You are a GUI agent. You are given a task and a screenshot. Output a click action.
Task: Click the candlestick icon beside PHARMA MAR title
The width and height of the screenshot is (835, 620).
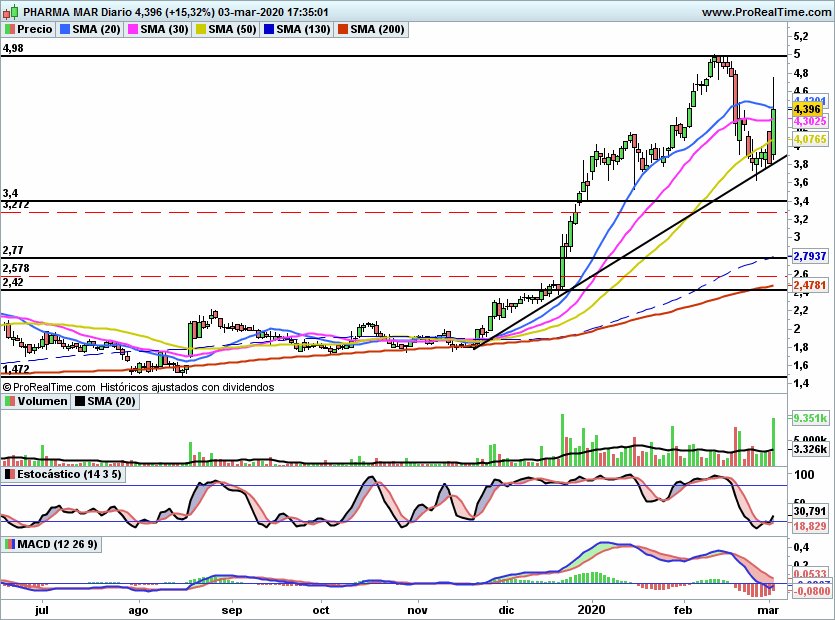click(10, 11)
